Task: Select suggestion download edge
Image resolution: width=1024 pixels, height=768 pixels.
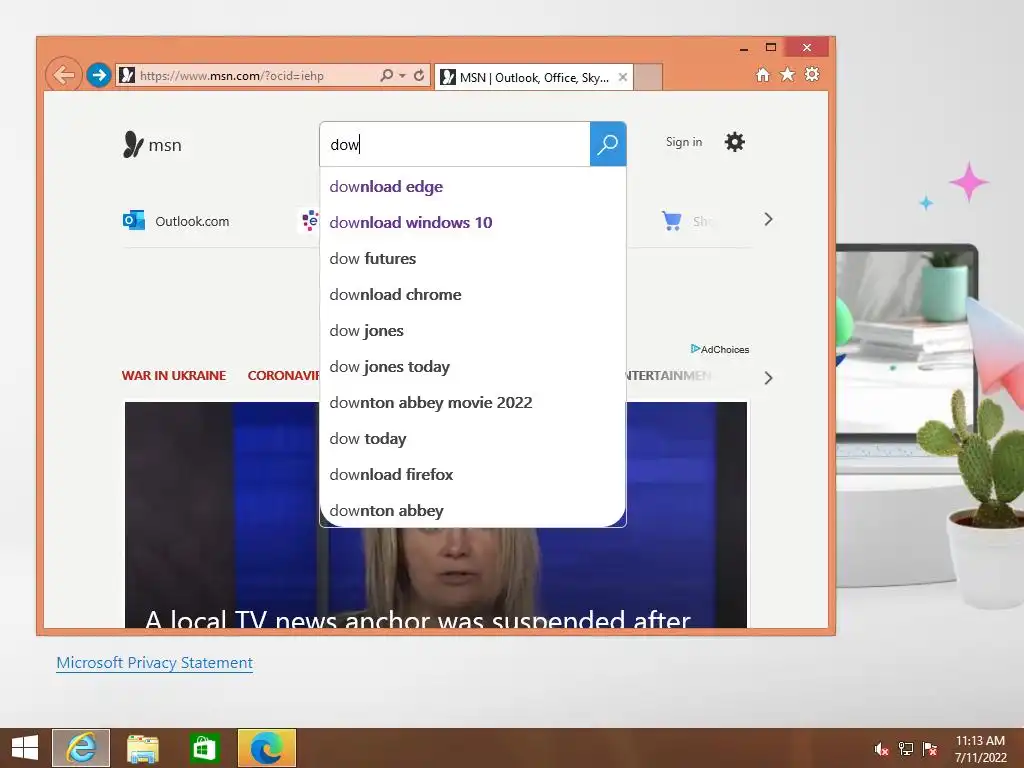Action: point(472,187)
